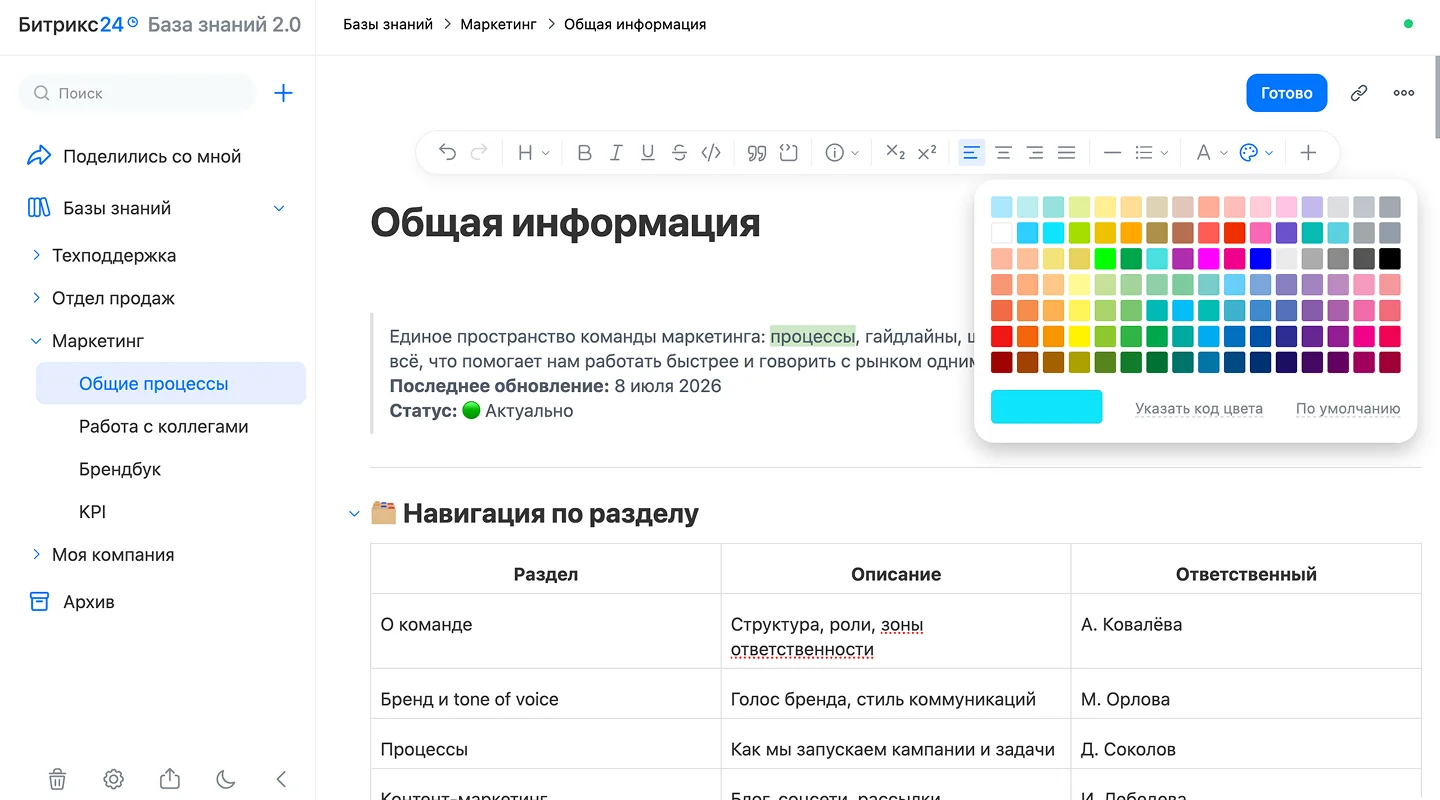Copy page link with the chain icon

1358,93
